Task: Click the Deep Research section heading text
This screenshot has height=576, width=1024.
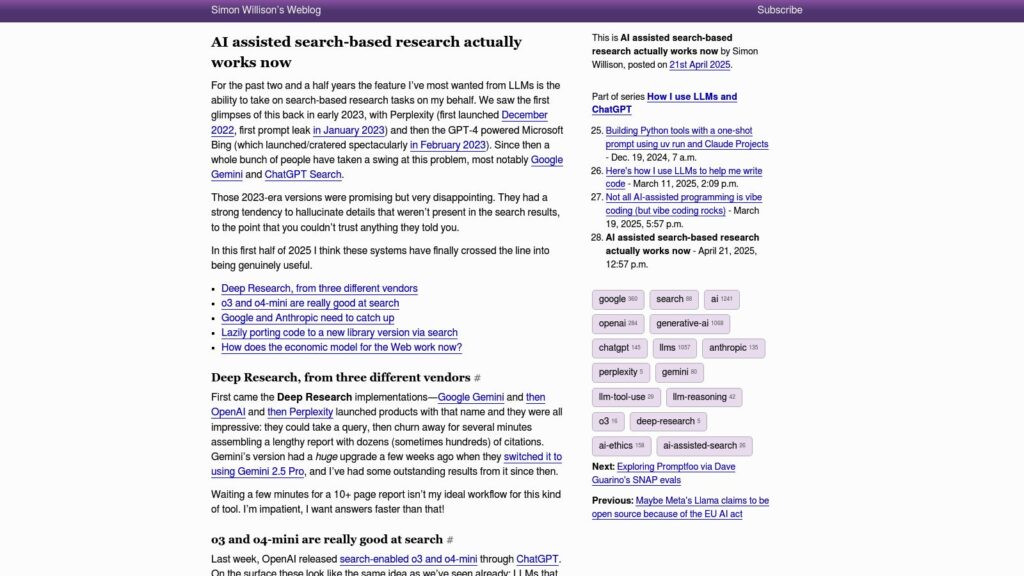Action: point(341,377)
